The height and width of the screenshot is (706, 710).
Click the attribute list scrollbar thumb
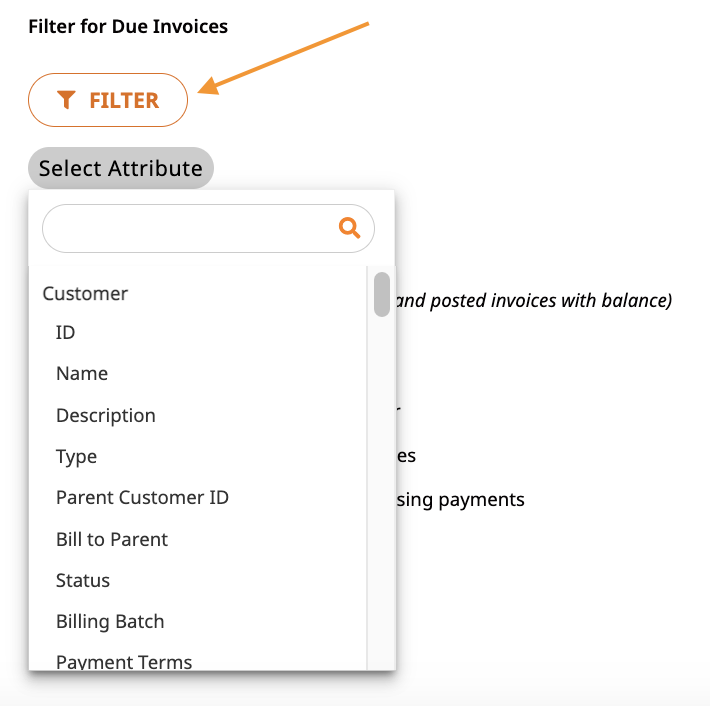coord(382,294)
